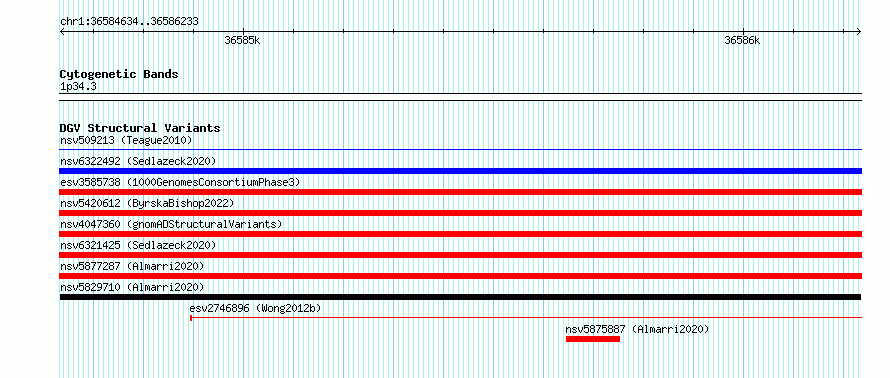This screenshot has width=890, height=378.
Task: Click the red bar under nsv6321425
Action: click(x=460, y=255)
